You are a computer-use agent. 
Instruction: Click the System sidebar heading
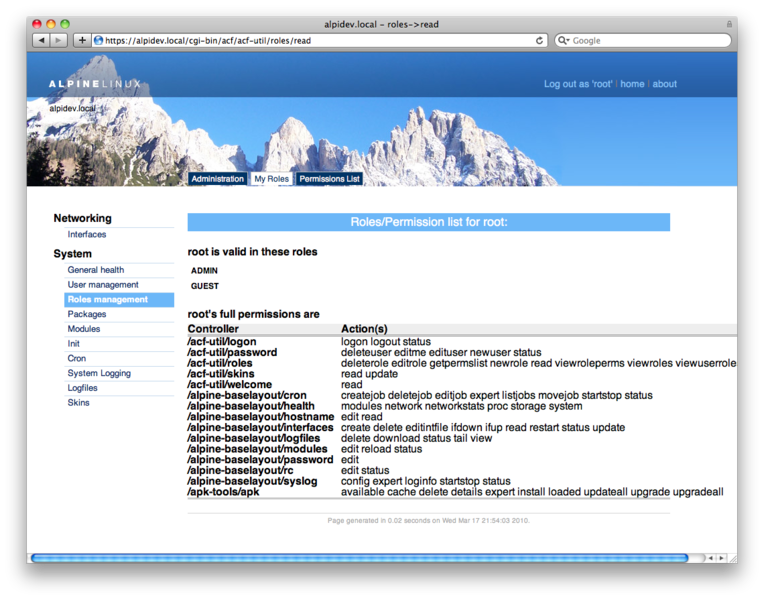(73, 254)
